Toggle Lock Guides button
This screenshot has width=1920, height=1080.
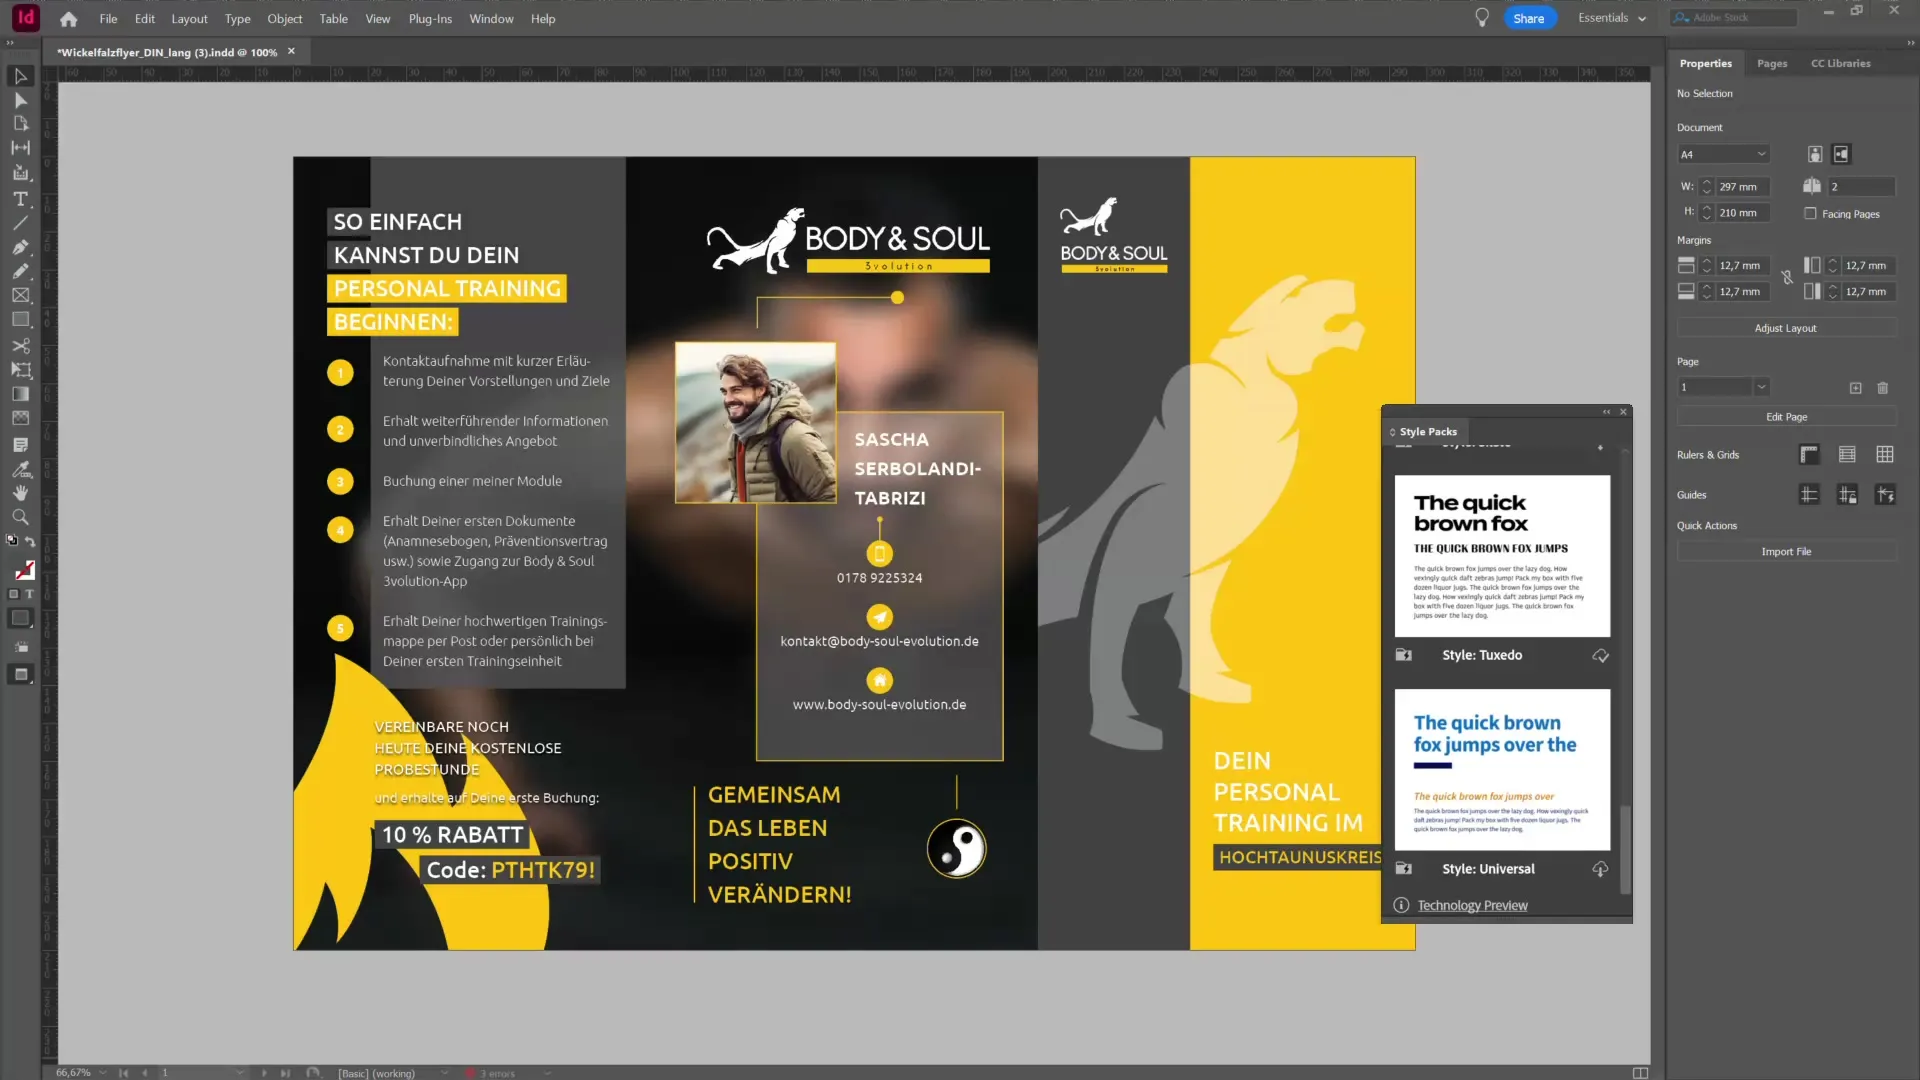click(1847, 495)
